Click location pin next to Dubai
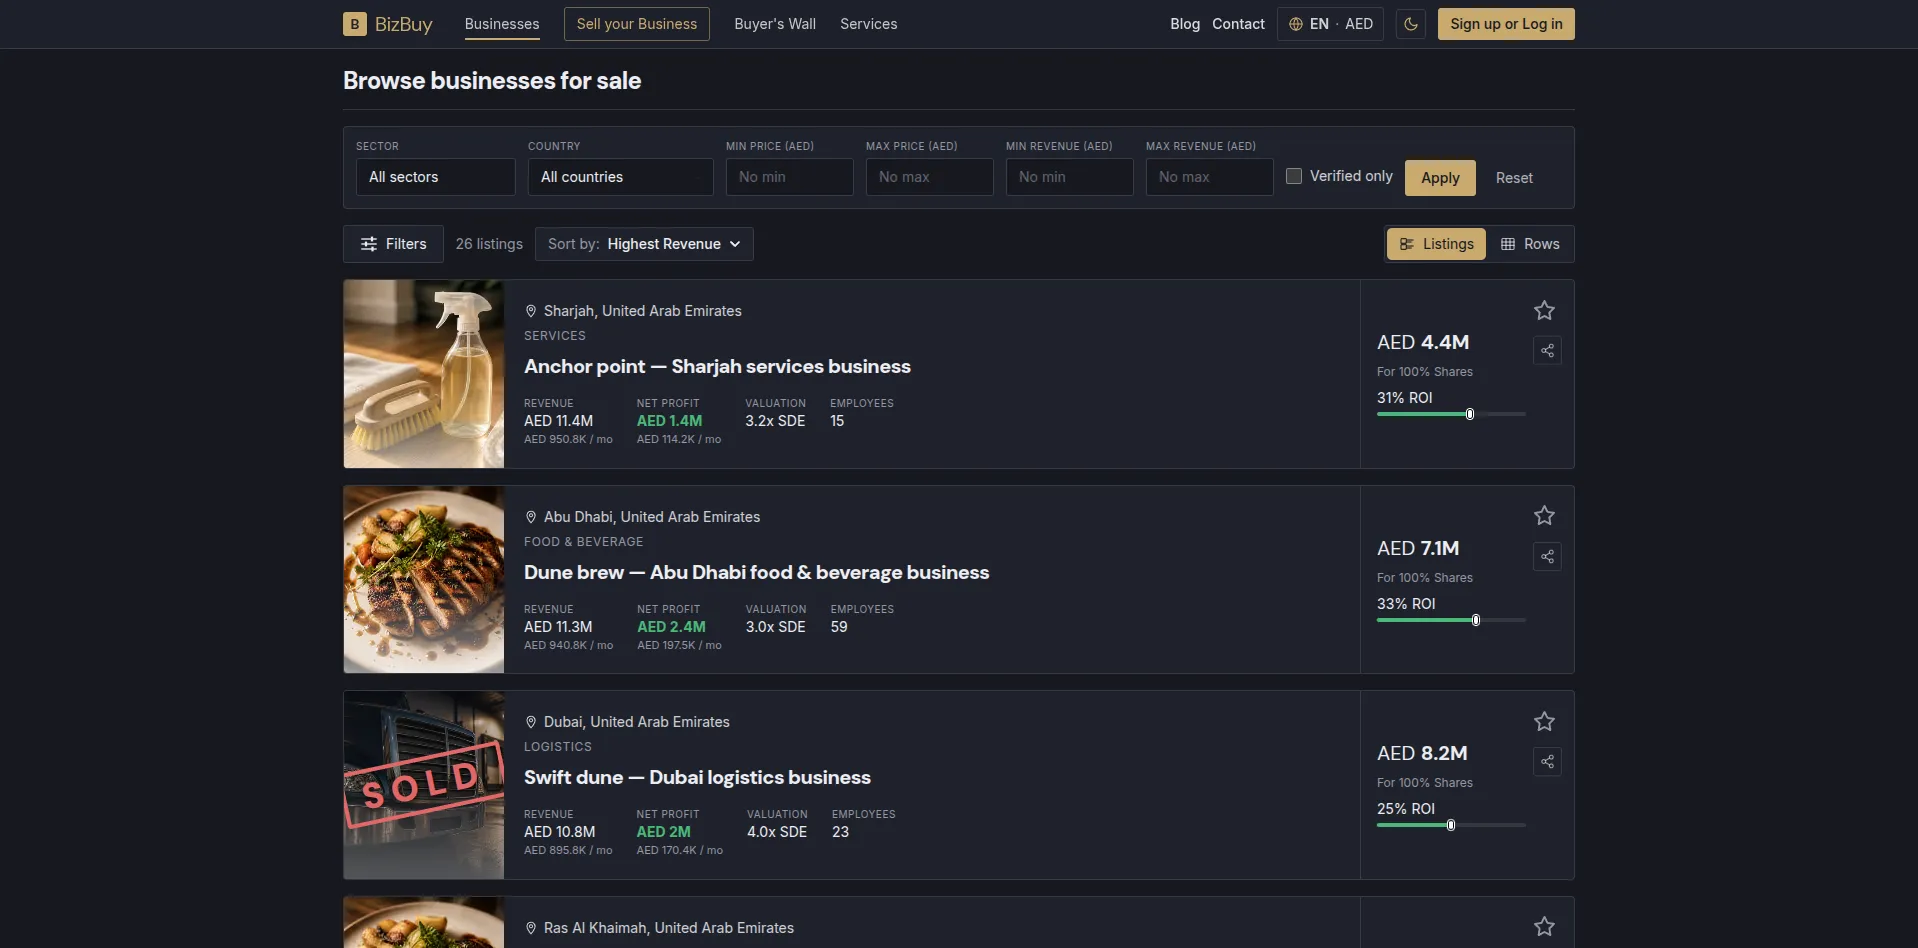1918x948 pixels. [x=531, y=722]
